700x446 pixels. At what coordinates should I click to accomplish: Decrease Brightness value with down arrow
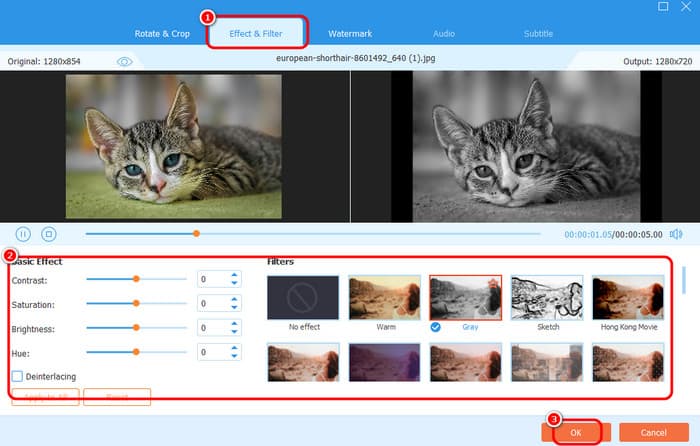pos(234,331)
